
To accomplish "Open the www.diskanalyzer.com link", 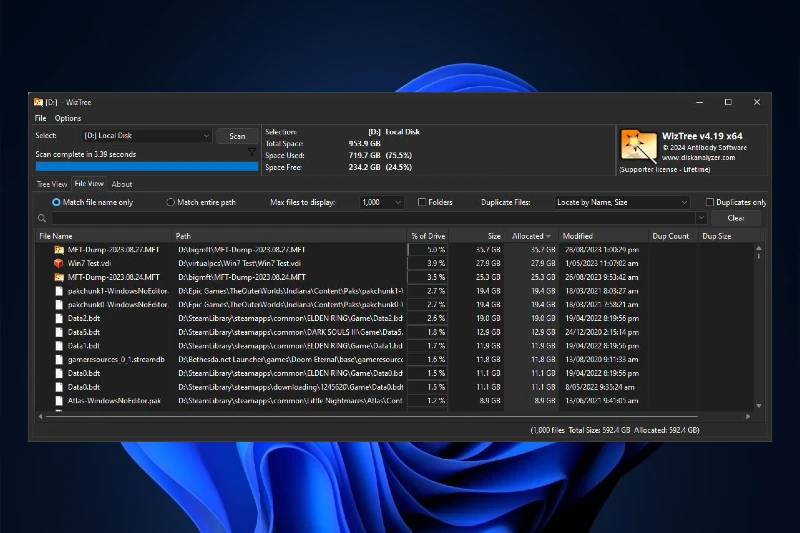I will pyautogui.click(x=698, y=158).
